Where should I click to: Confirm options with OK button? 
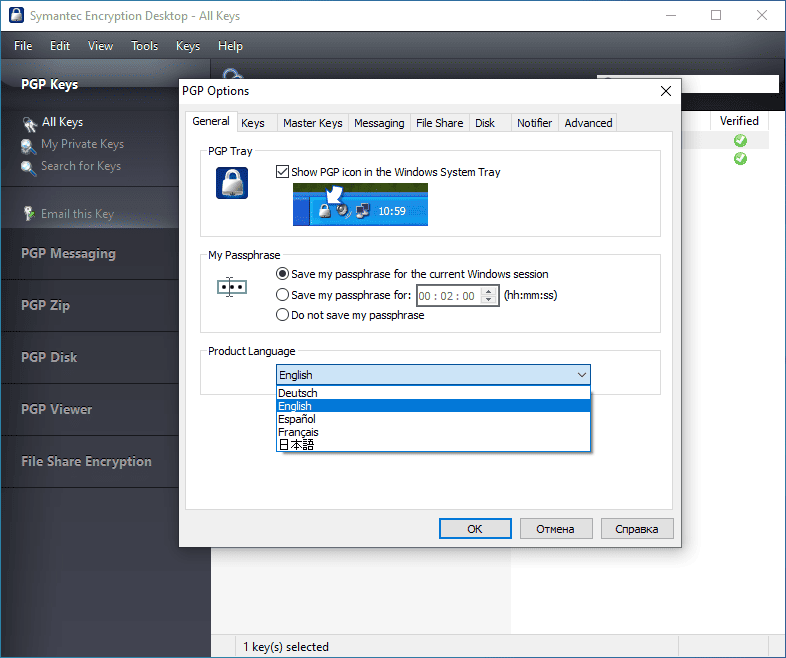pos(475,529)
